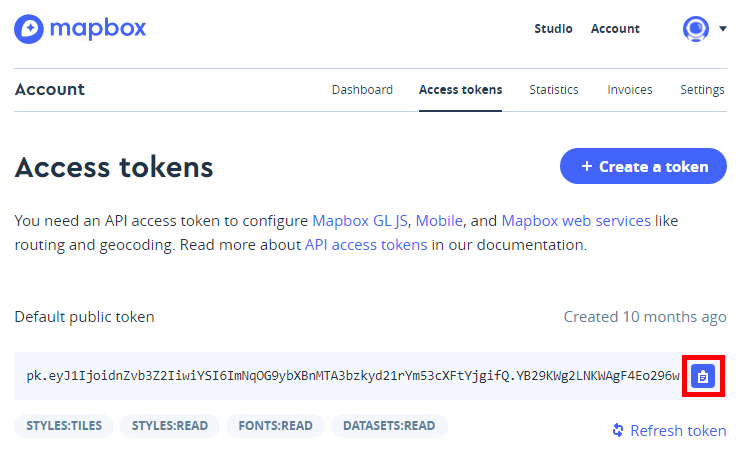This screenshot has height=455, width=755.
Task: Go to the Statistics tab
Action: 554,90
